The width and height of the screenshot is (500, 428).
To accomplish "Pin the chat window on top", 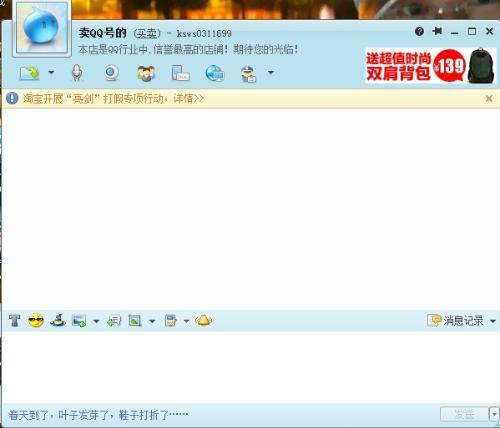I will coord(437,31).
